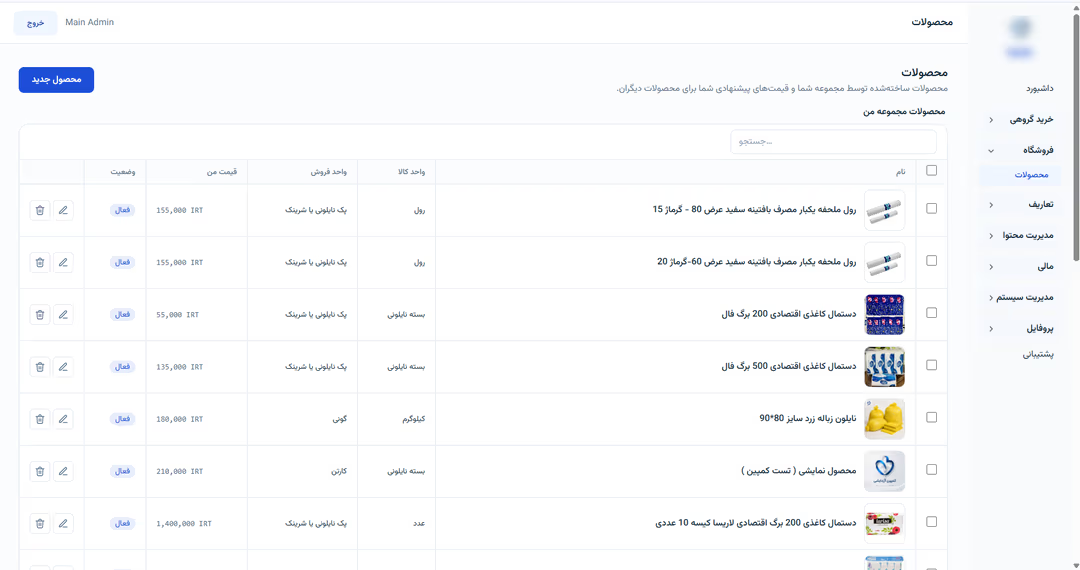Open the تعاریف menu label
The width and height of the screenshot is (1080, 570).
[1041, 204]
